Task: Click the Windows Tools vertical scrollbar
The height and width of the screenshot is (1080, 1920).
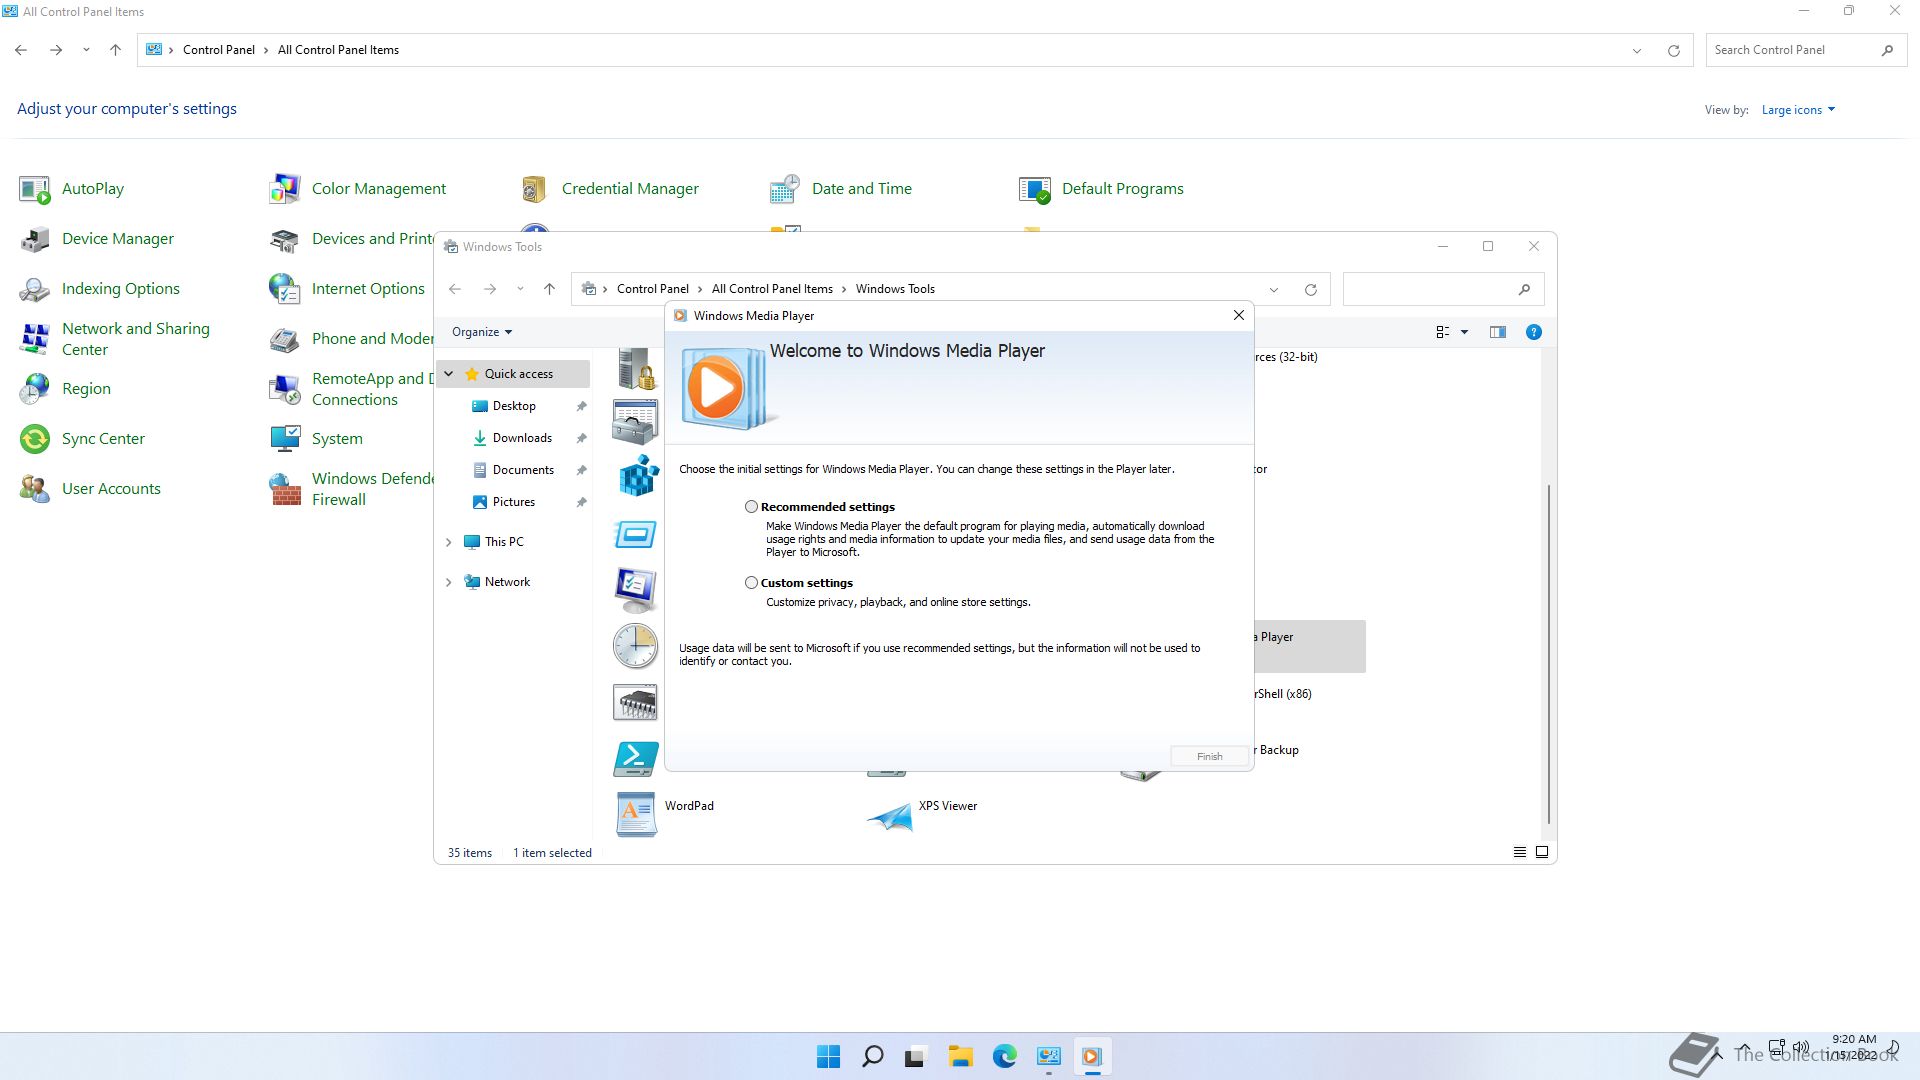Action: 1548,654
